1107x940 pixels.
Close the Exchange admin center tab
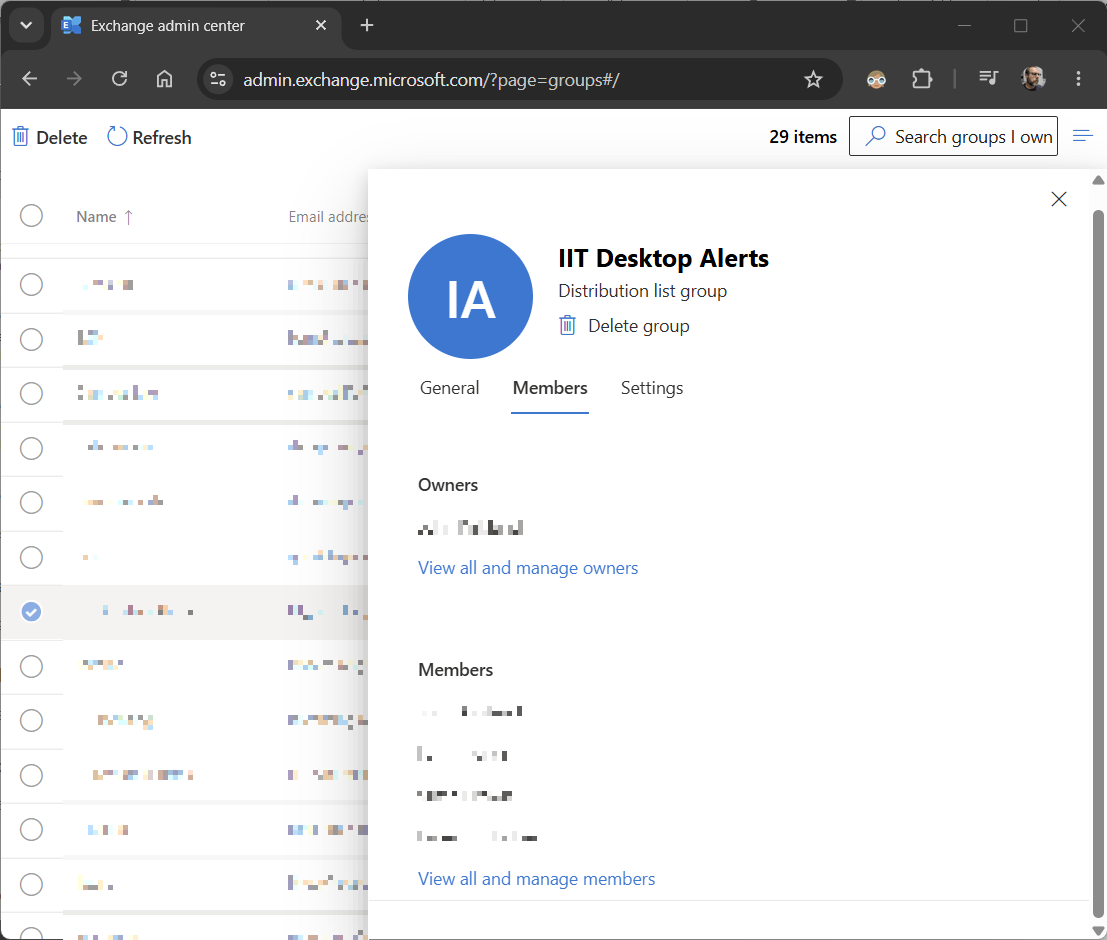click(x=321, y=25)
